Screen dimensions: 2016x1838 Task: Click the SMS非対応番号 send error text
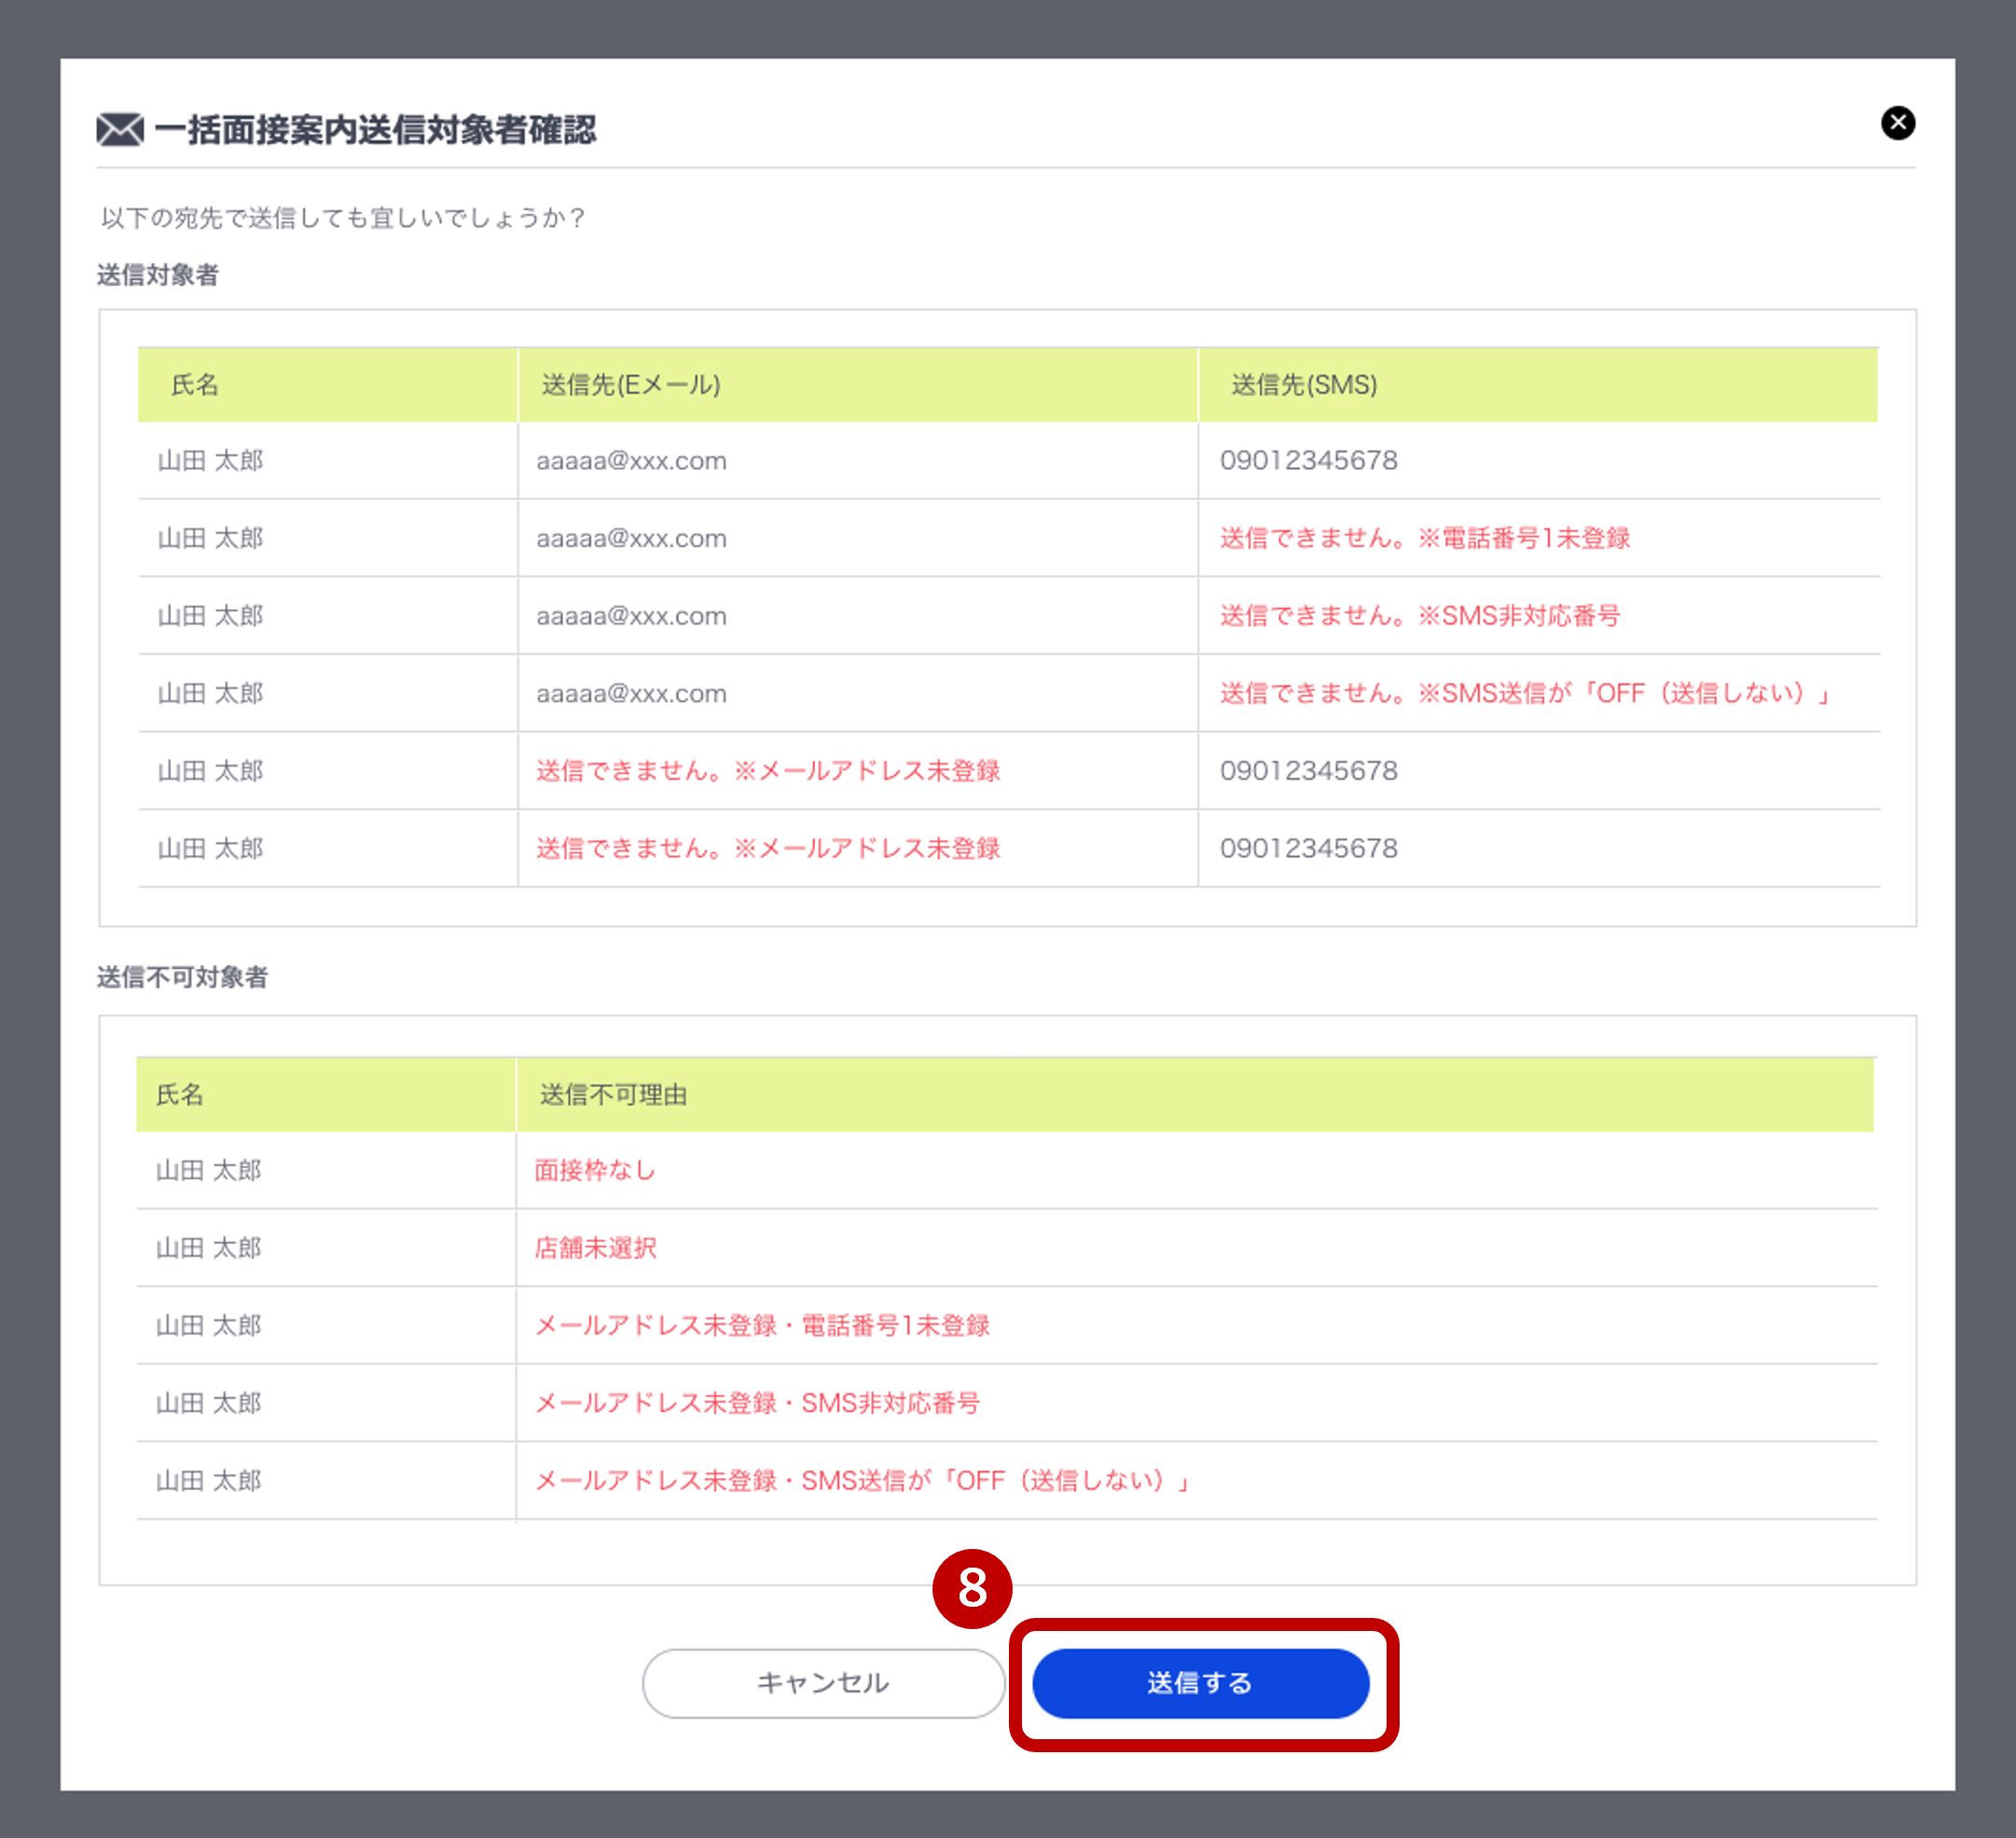click(x=1419, y=616)
